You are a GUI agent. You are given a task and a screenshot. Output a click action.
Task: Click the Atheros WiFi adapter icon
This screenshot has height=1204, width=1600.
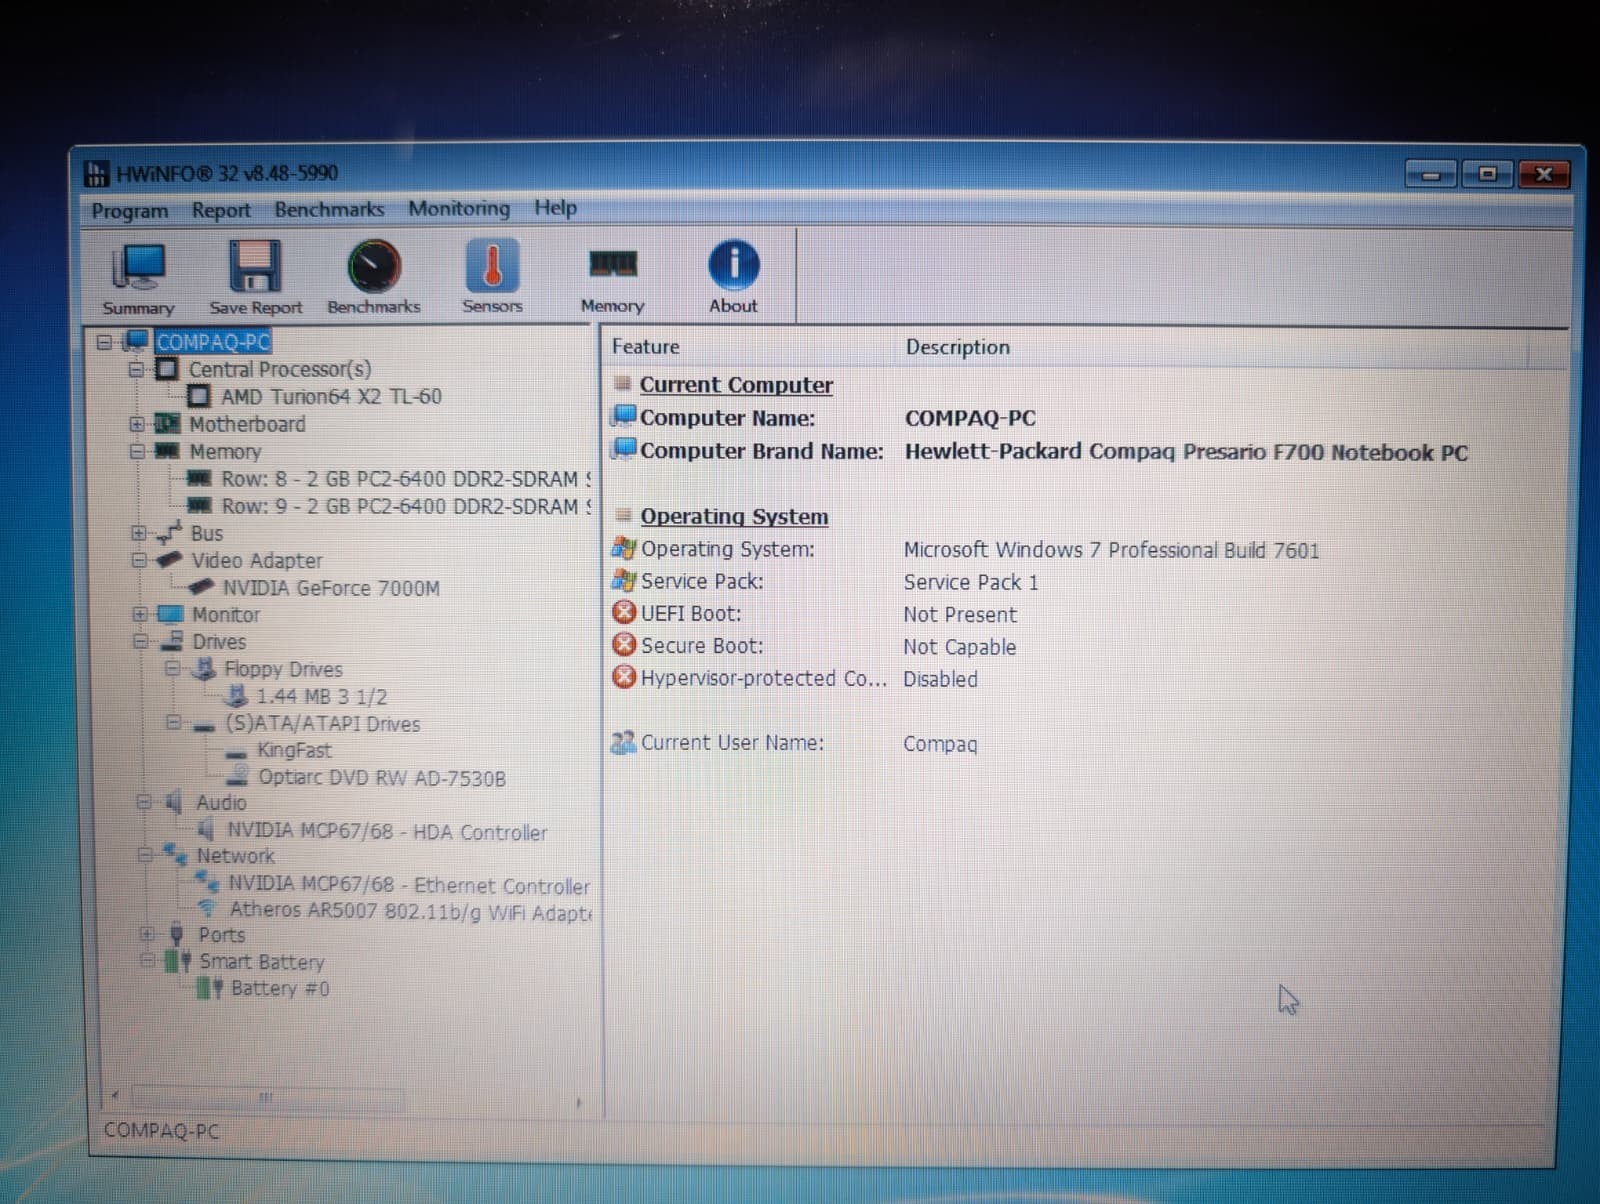pyautogui.click(x=208, y=909)
